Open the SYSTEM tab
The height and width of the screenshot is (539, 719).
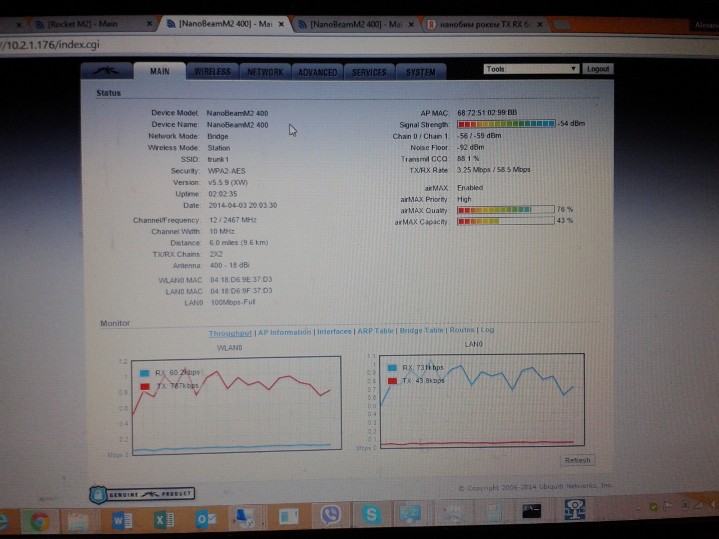tap(420, 72)
